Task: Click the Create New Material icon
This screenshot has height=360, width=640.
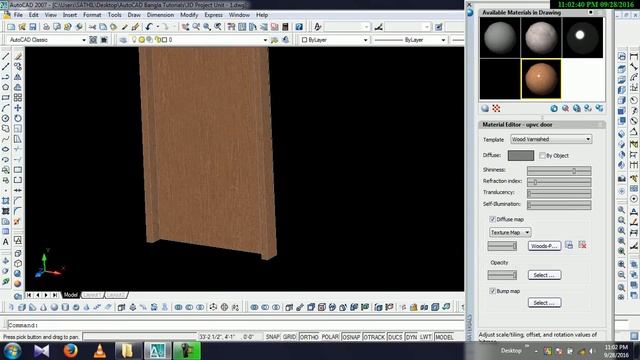Action: tap(554, 109)
